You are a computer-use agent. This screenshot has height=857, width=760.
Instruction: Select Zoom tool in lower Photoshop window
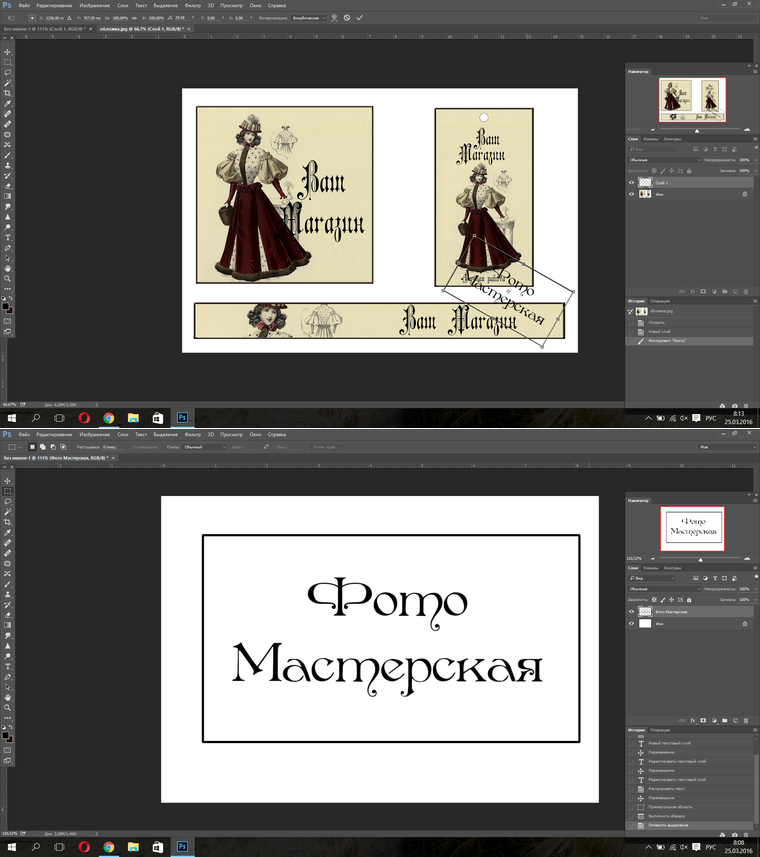8,708
